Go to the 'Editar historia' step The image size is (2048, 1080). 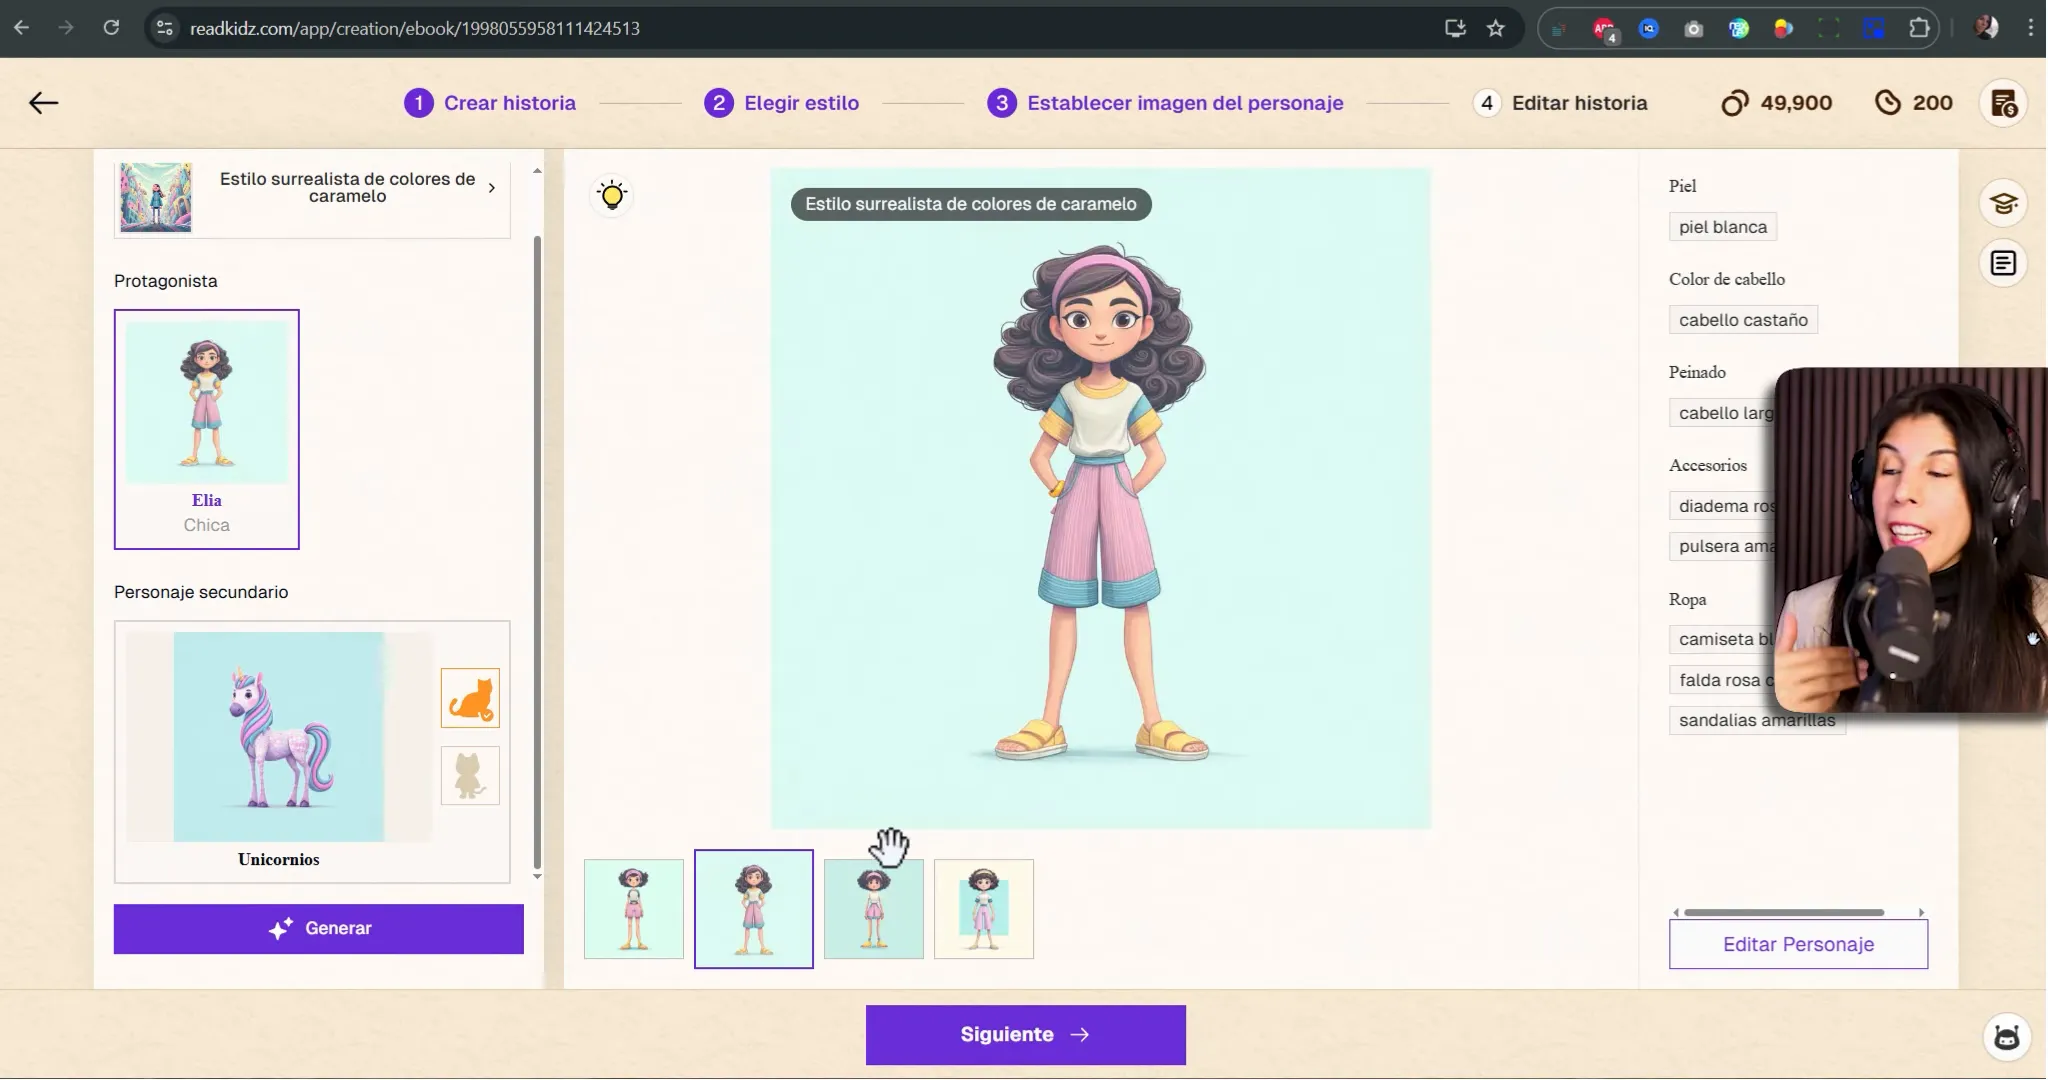[x=1578, y=102]
